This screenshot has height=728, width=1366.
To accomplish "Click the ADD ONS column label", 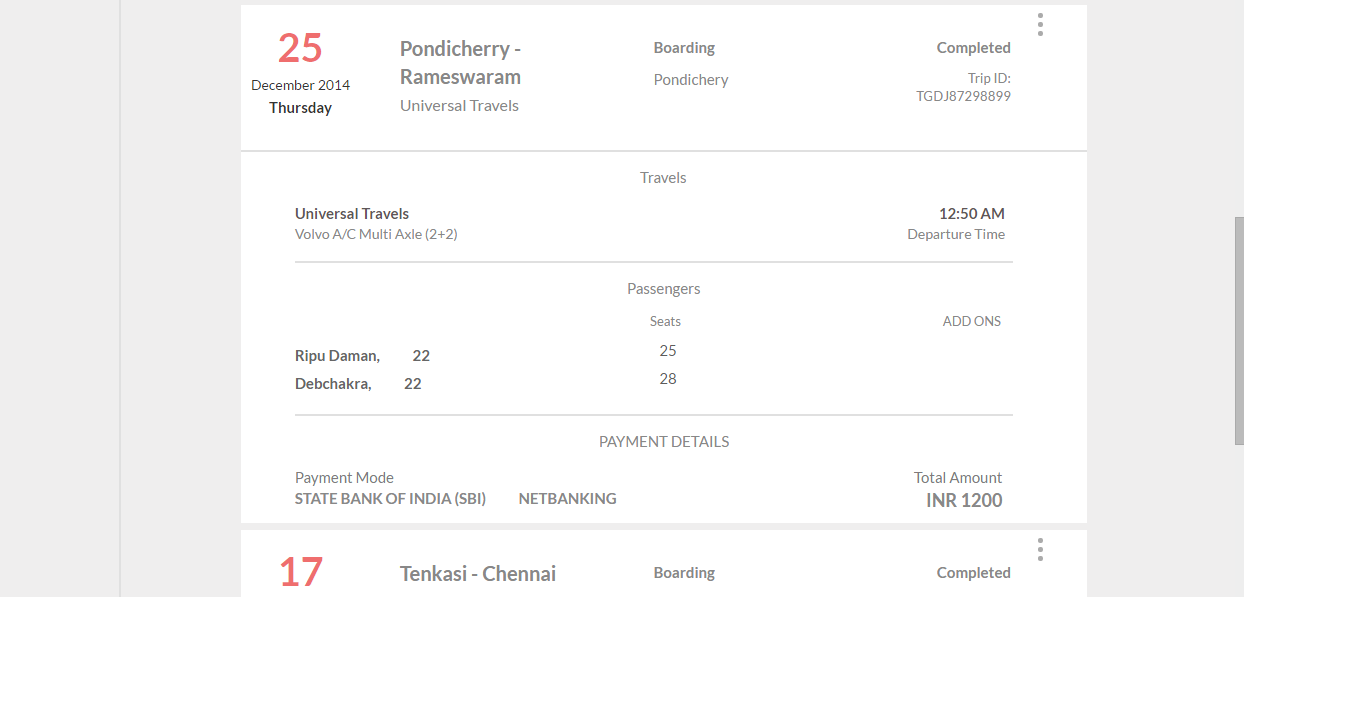I will click(x=971, y=322).
